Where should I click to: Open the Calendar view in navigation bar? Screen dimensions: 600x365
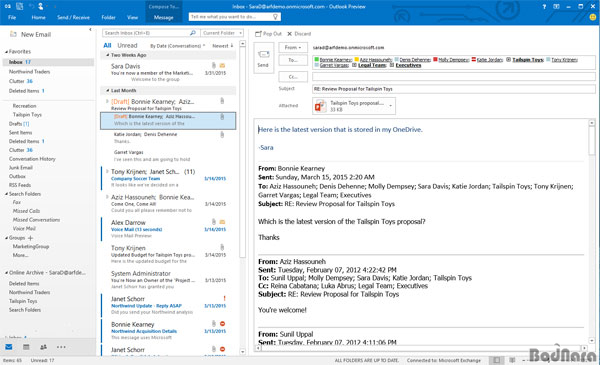pos(26,347)
